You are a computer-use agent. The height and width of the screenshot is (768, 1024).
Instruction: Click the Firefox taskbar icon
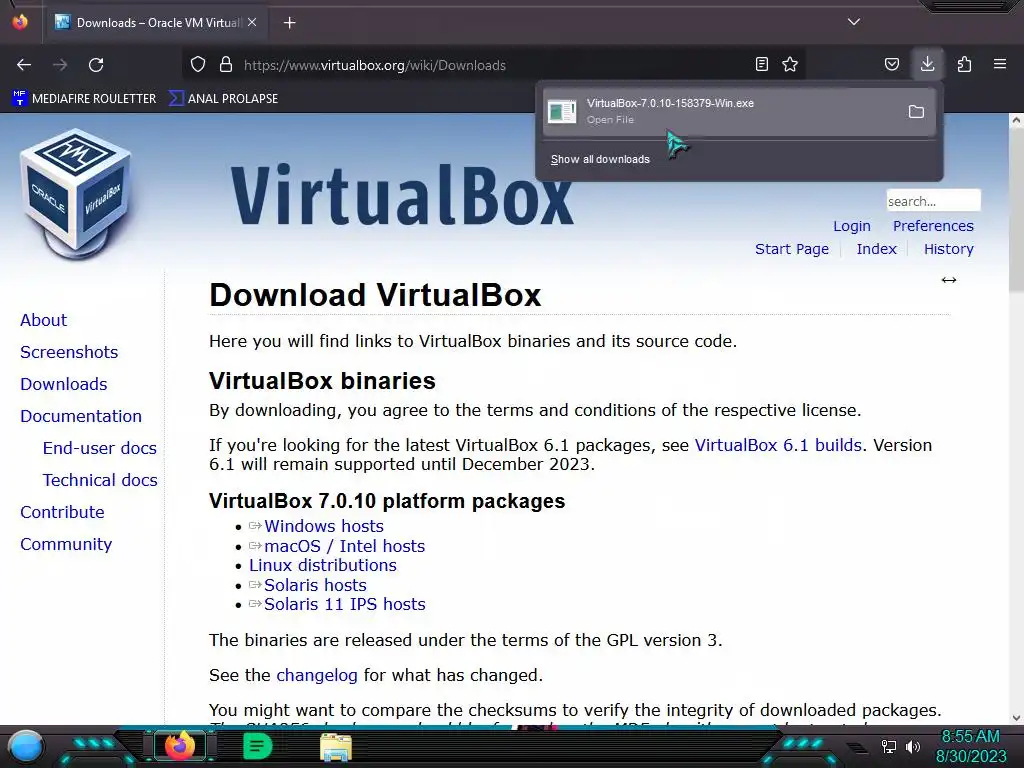click(180, 746)
